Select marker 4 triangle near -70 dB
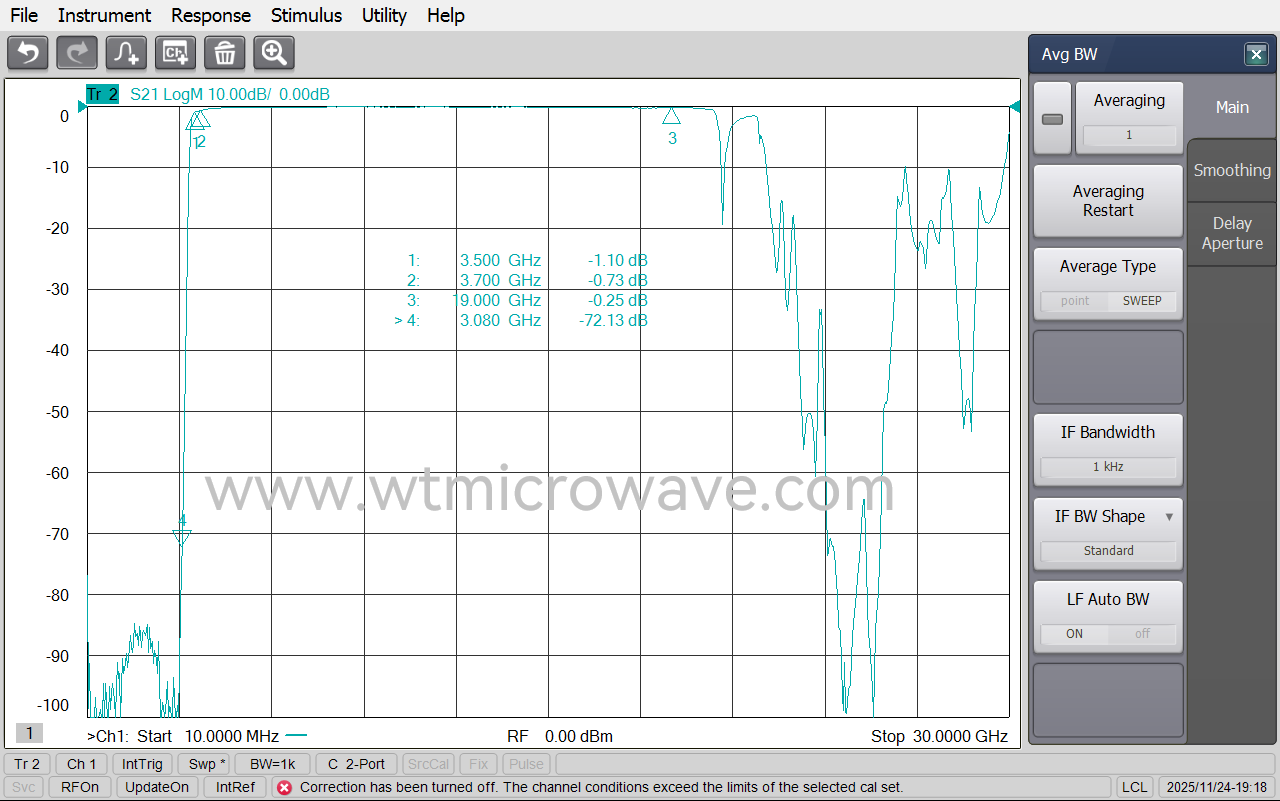 pyautogui.click(x=181, y=537)
